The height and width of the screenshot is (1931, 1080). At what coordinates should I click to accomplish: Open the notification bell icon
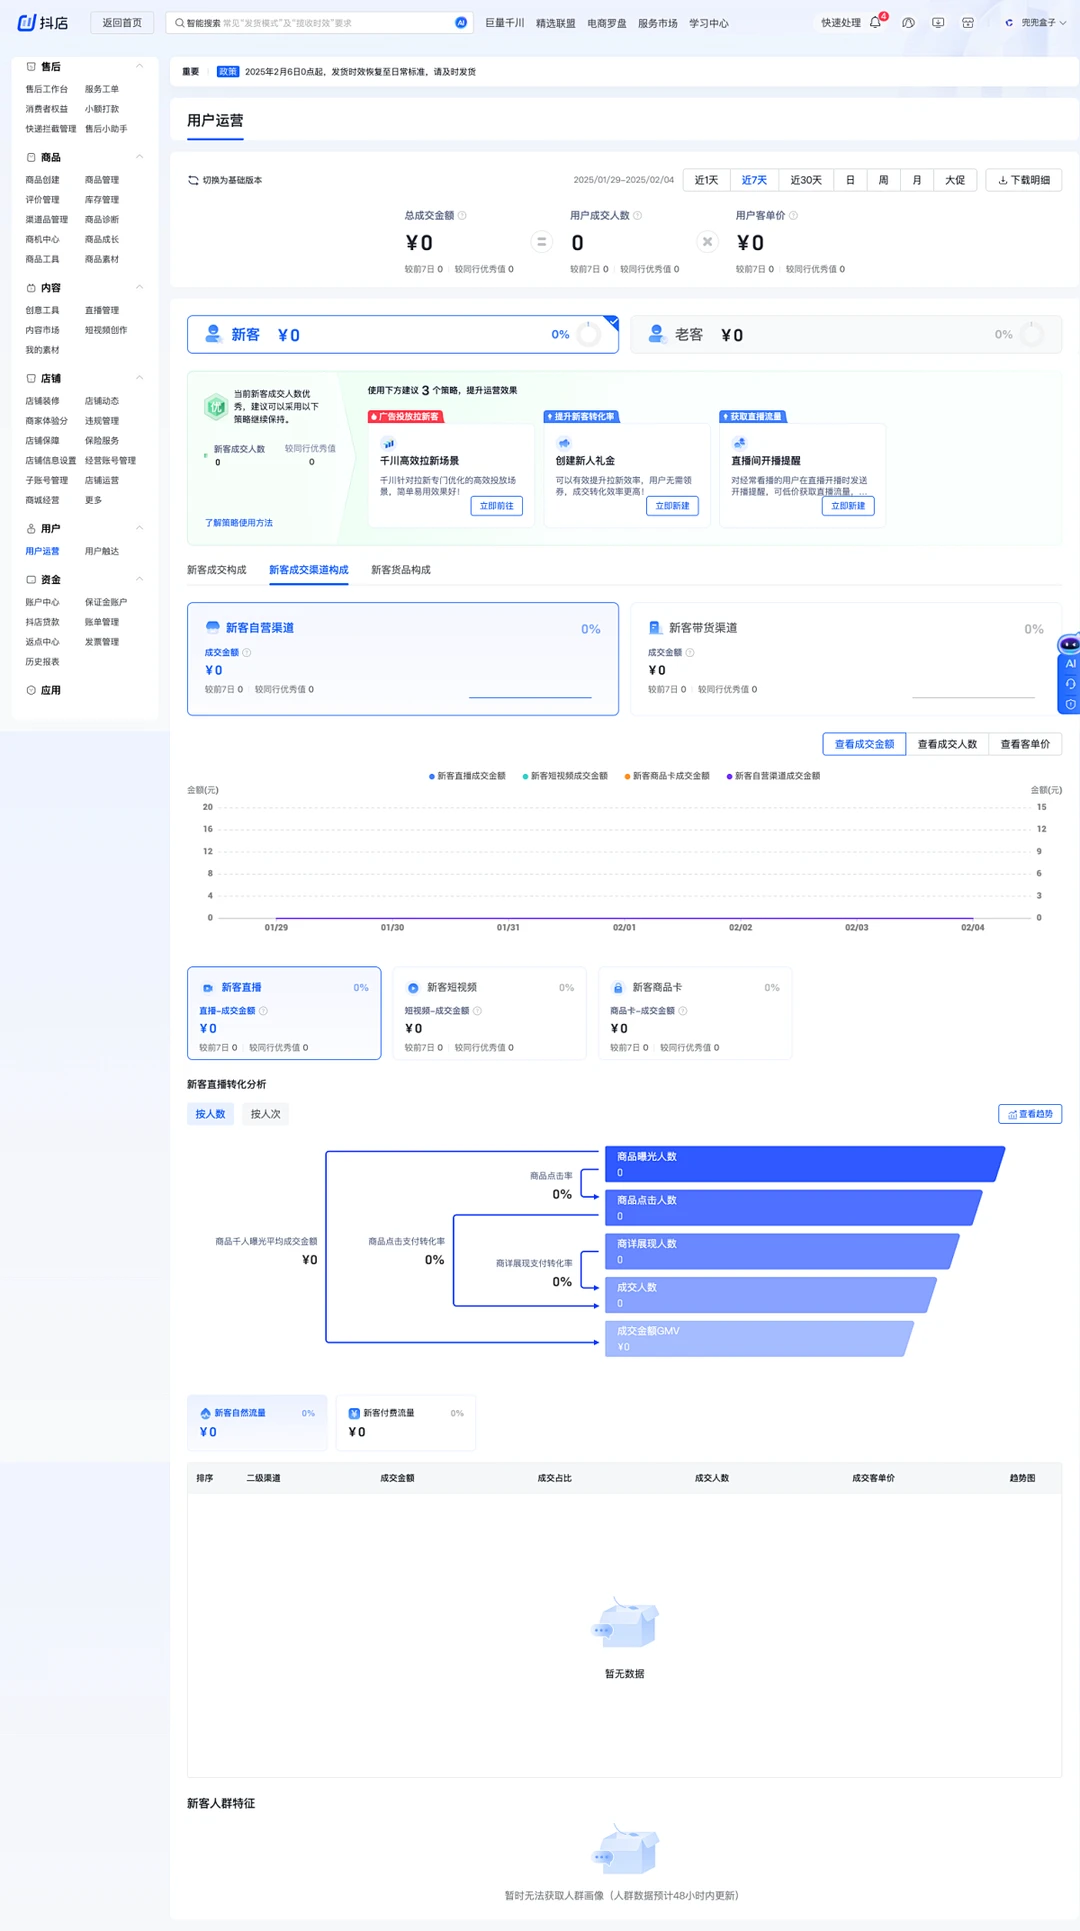pyautogui.click(x=876, y=23)
